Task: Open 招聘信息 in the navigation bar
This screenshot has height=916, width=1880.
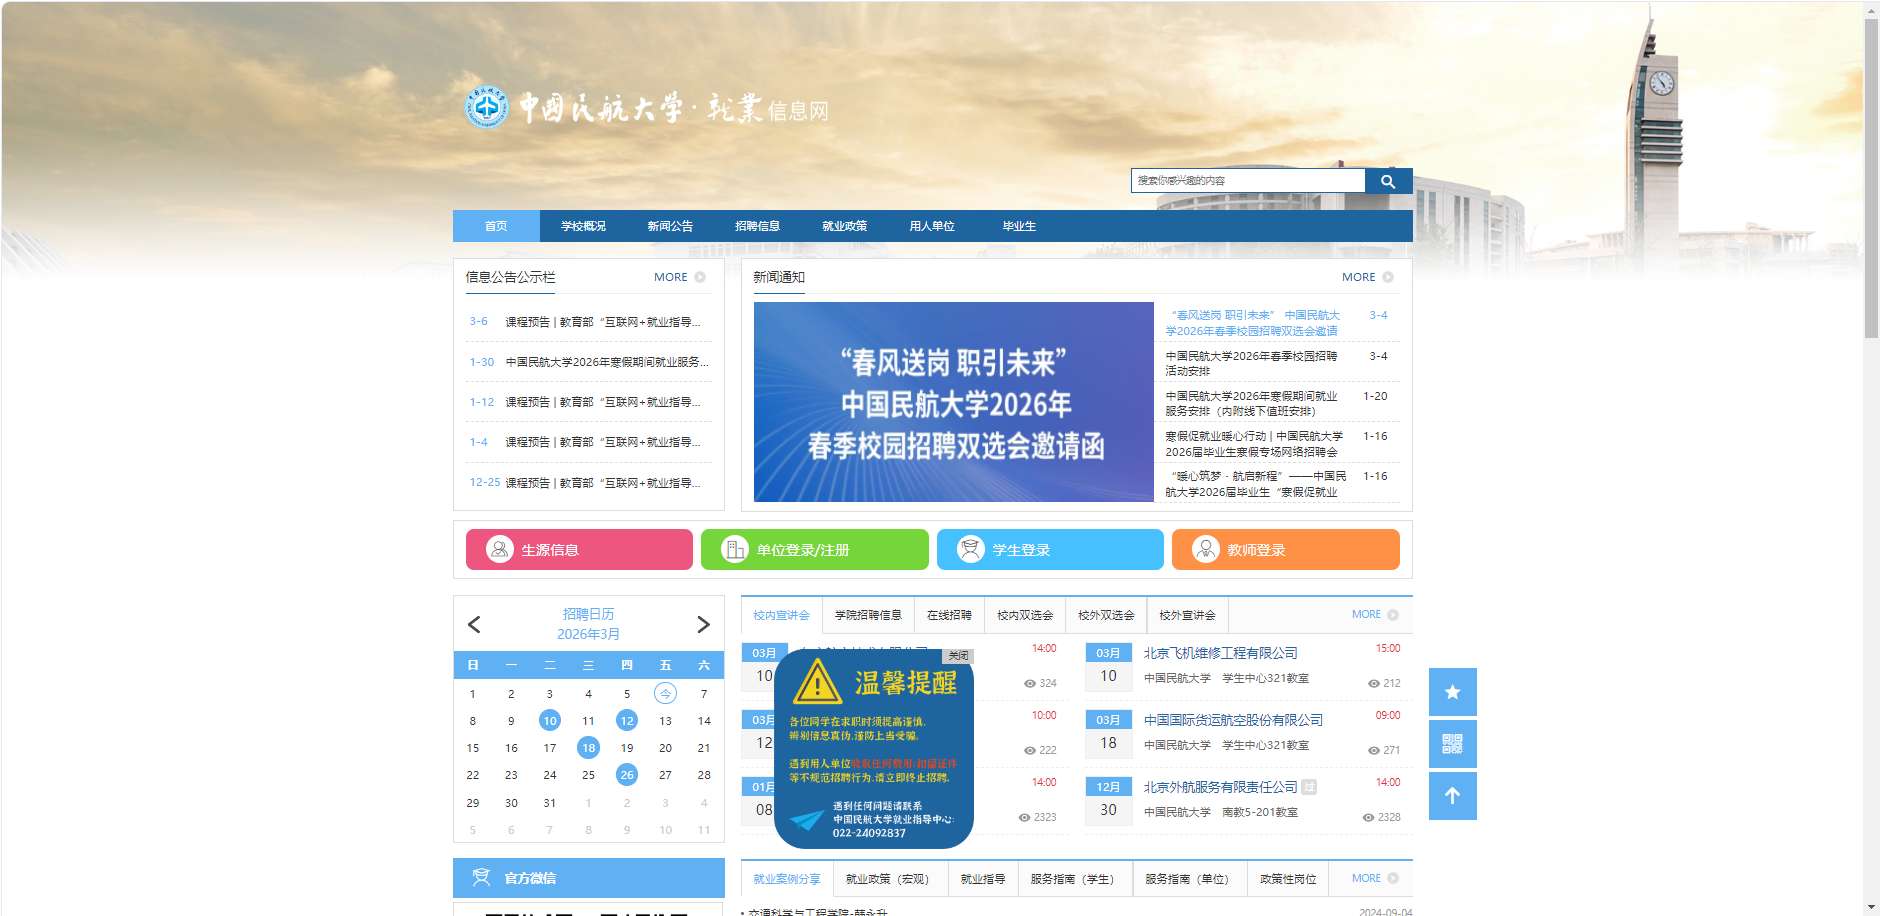Action: click(757, 226)
